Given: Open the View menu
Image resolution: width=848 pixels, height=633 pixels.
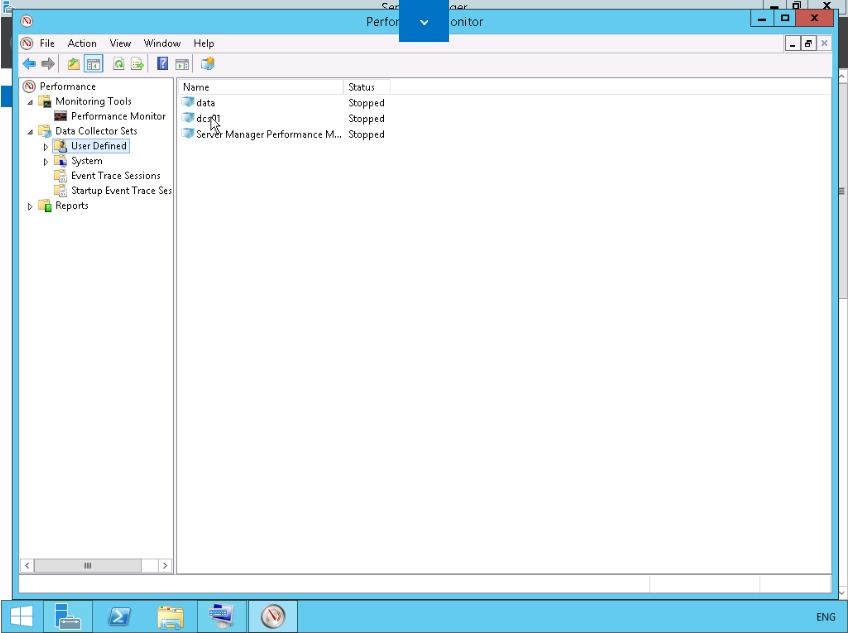Looking at the screenshot, I should [120, 43].
